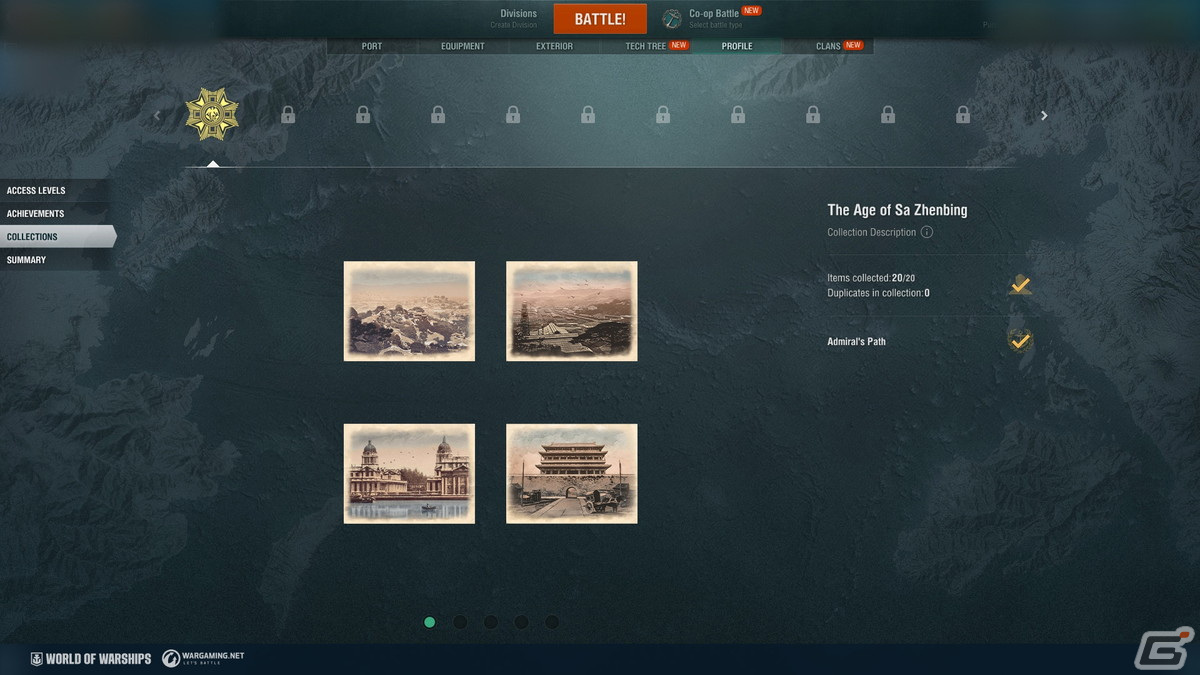The height and width of the screenshot is (675, 1200).
Task: Select the first page indicator dot
Action: pyautogui.click(x=430, y=622)
